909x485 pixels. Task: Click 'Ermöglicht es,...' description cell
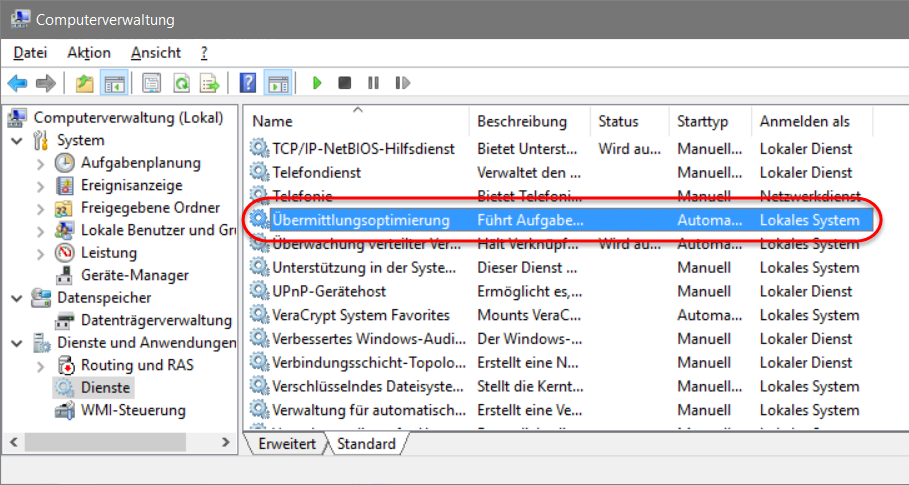click(x=530, y=291)
